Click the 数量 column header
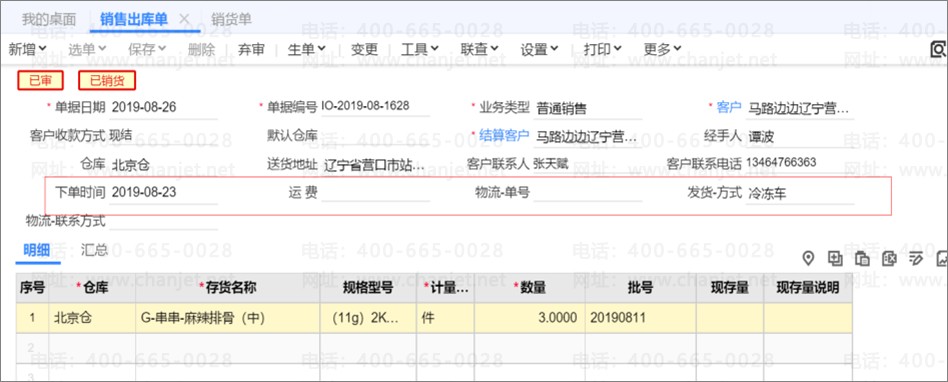 pos(530,288)
